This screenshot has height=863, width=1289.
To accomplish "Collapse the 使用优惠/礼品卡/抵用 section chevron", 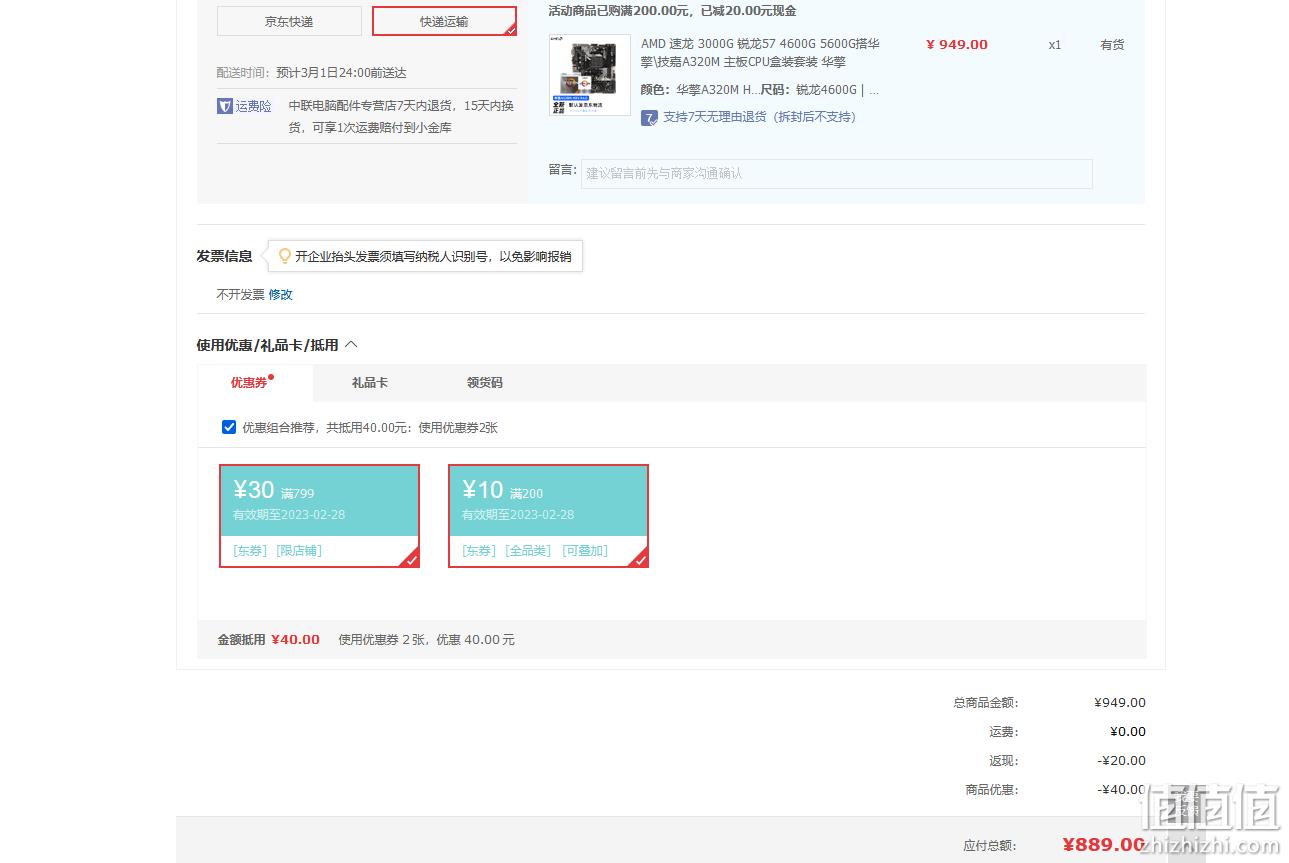I will [351, 345].
